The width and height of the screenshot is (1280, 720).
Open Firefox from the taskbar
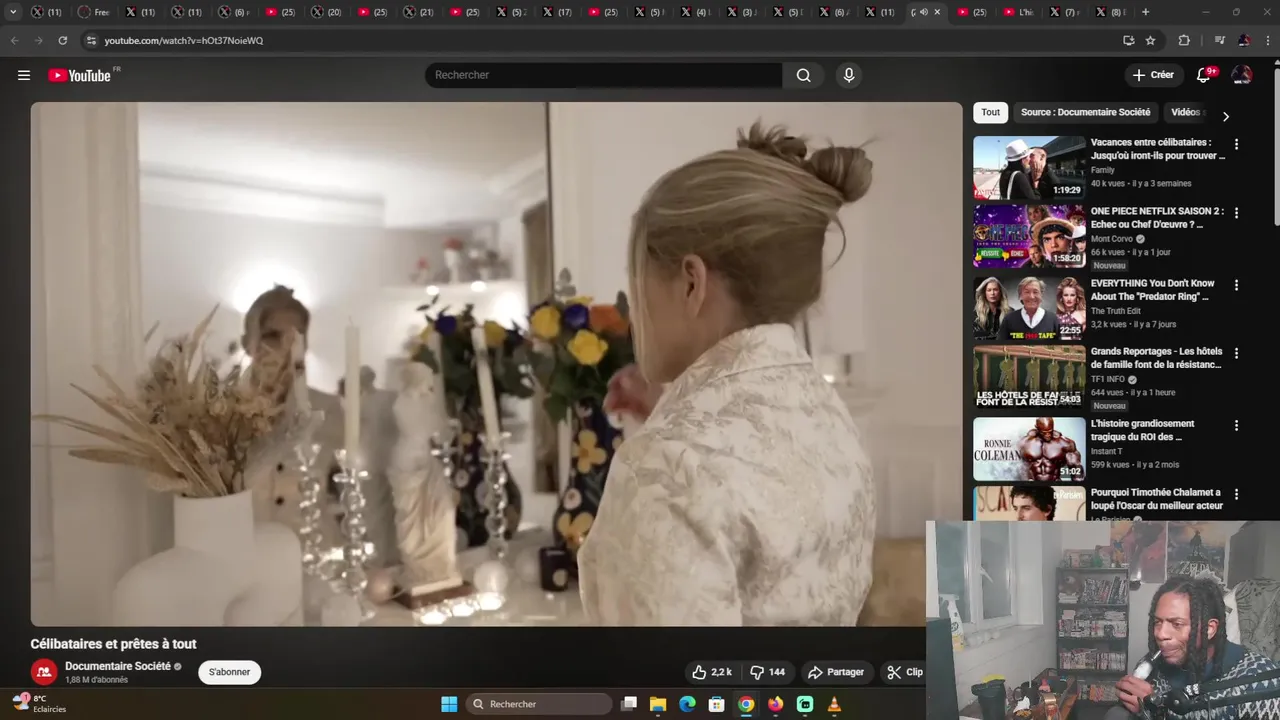coord(775,704)
